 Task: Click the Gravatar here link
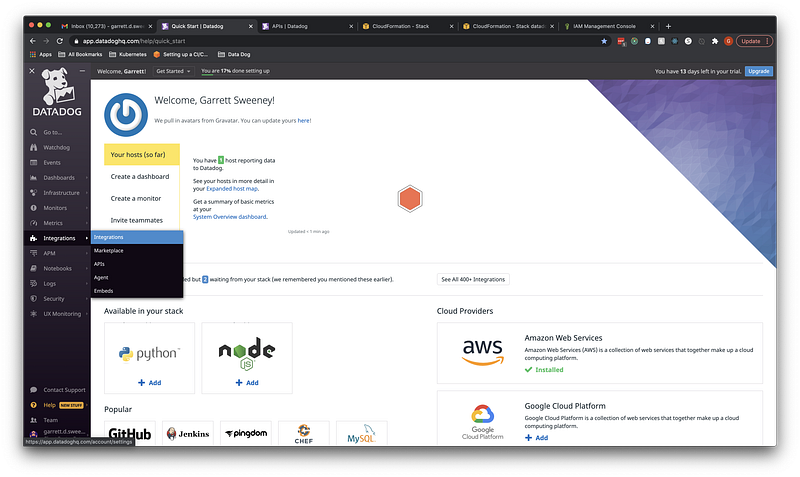pos(304,121)
